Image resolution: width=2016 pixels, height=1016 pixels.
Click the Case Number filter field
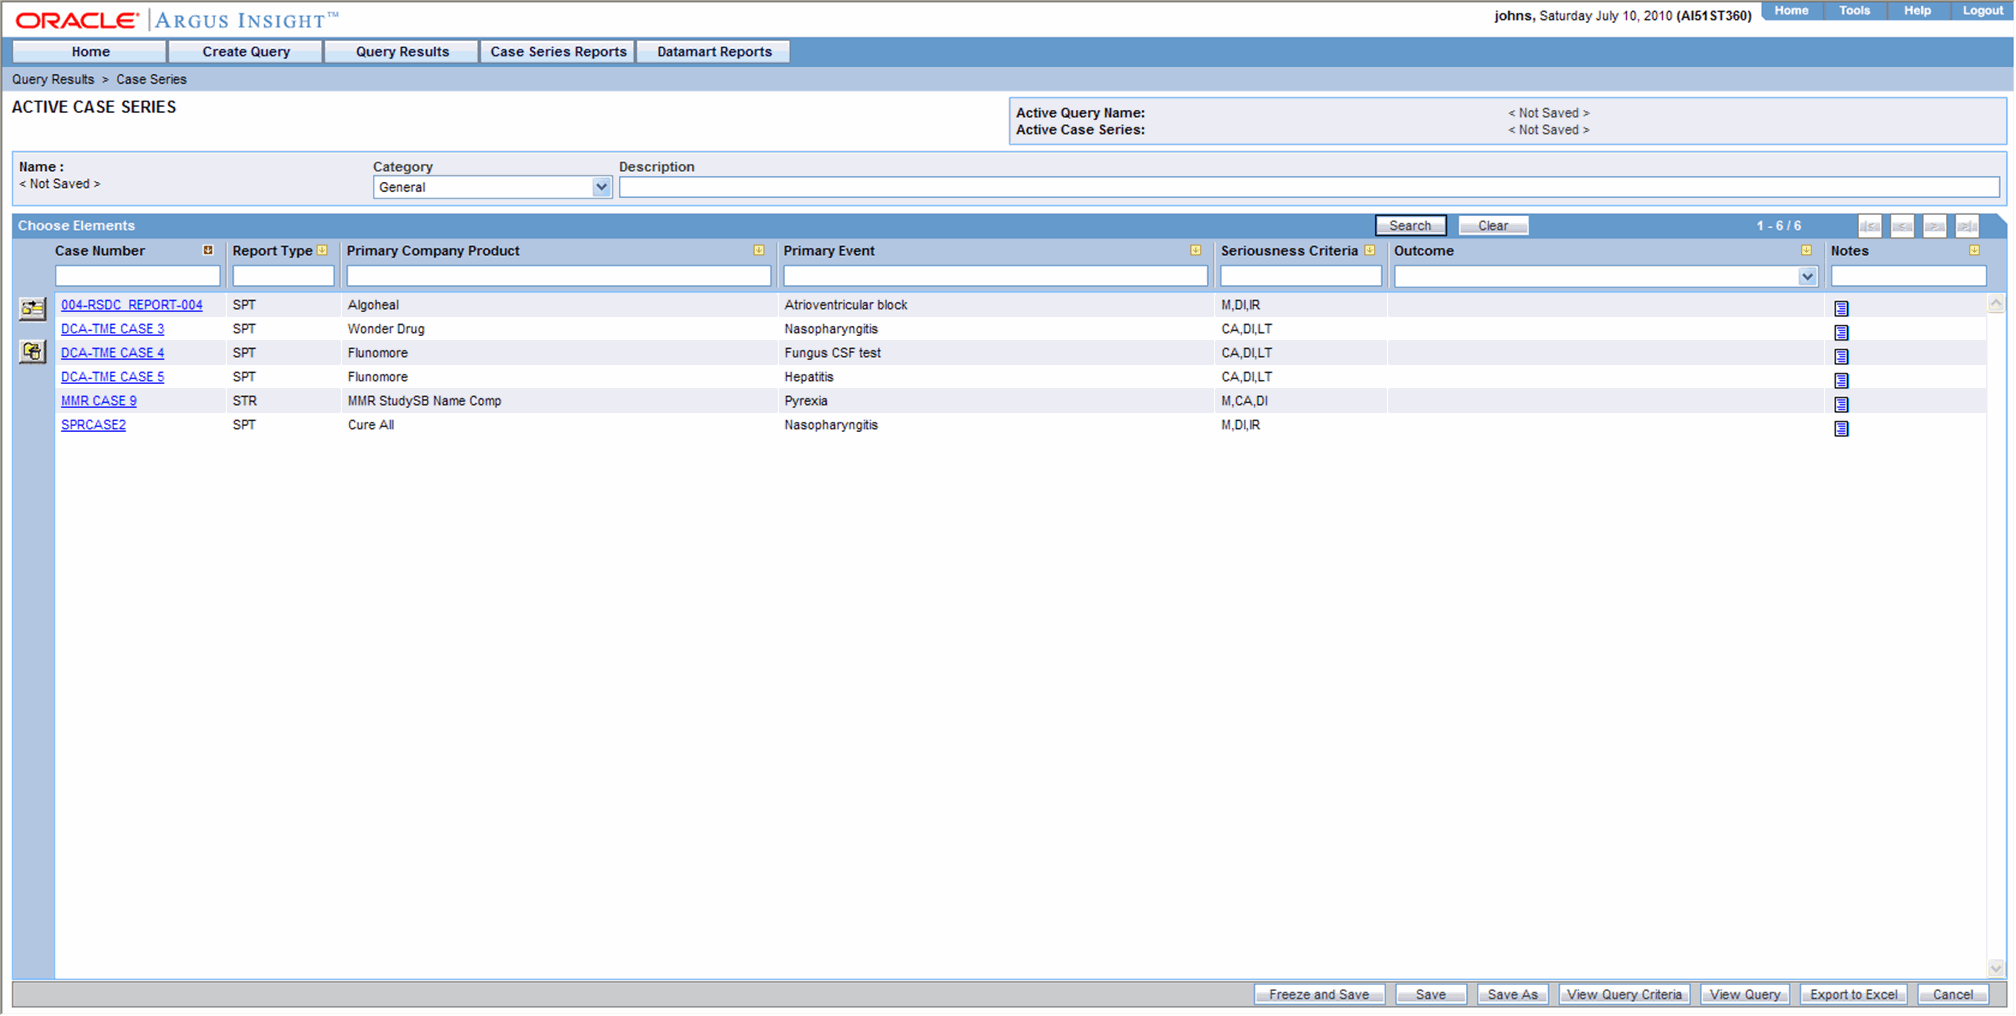[x=138, y=276]
